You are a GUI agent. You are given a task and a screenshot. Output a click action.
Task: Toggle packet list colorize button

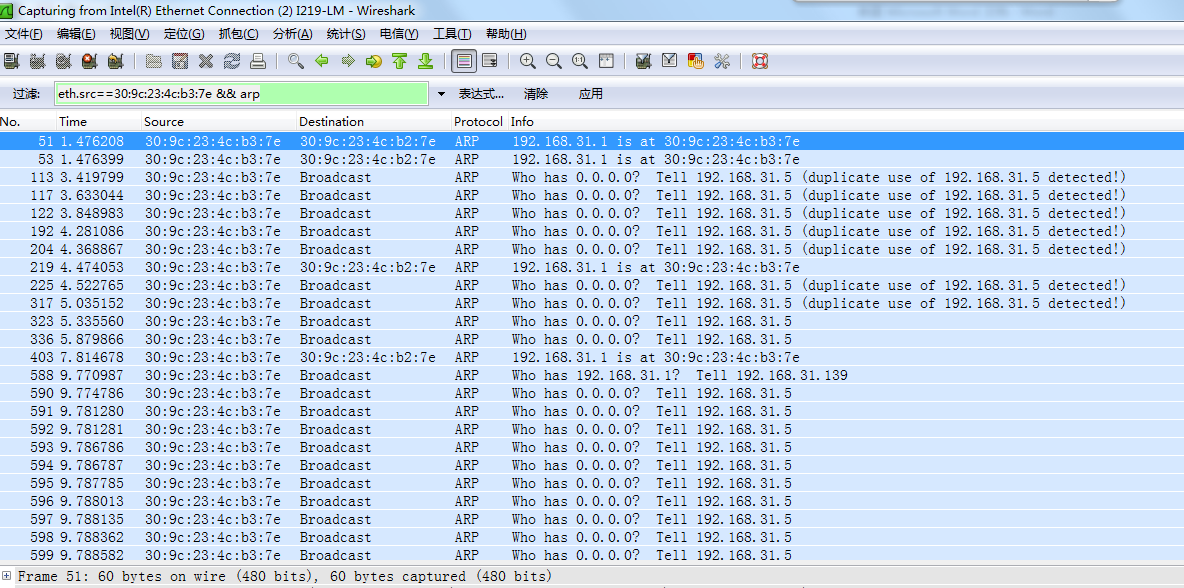point(464,61)
